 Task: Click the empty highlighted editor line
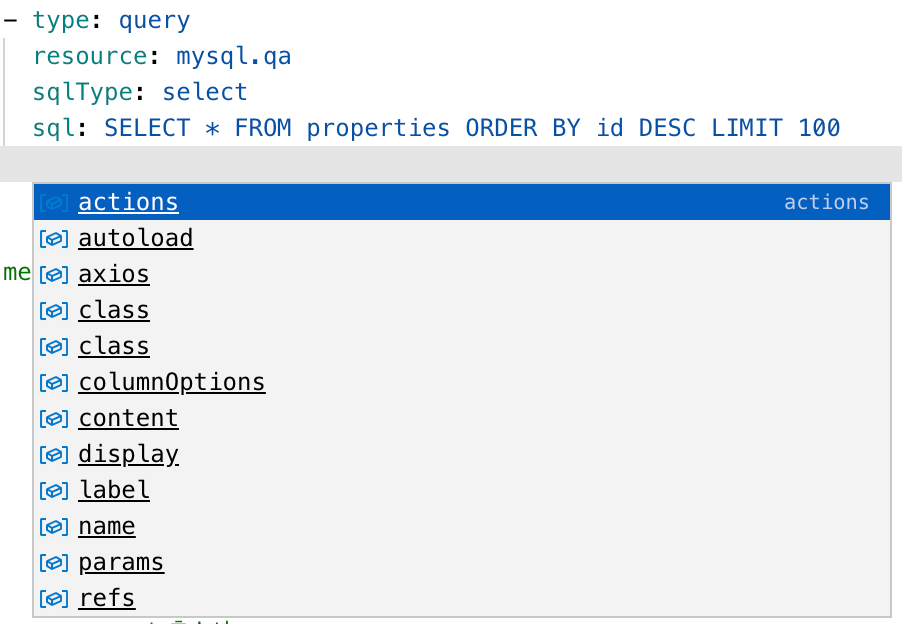coord(451,164)
